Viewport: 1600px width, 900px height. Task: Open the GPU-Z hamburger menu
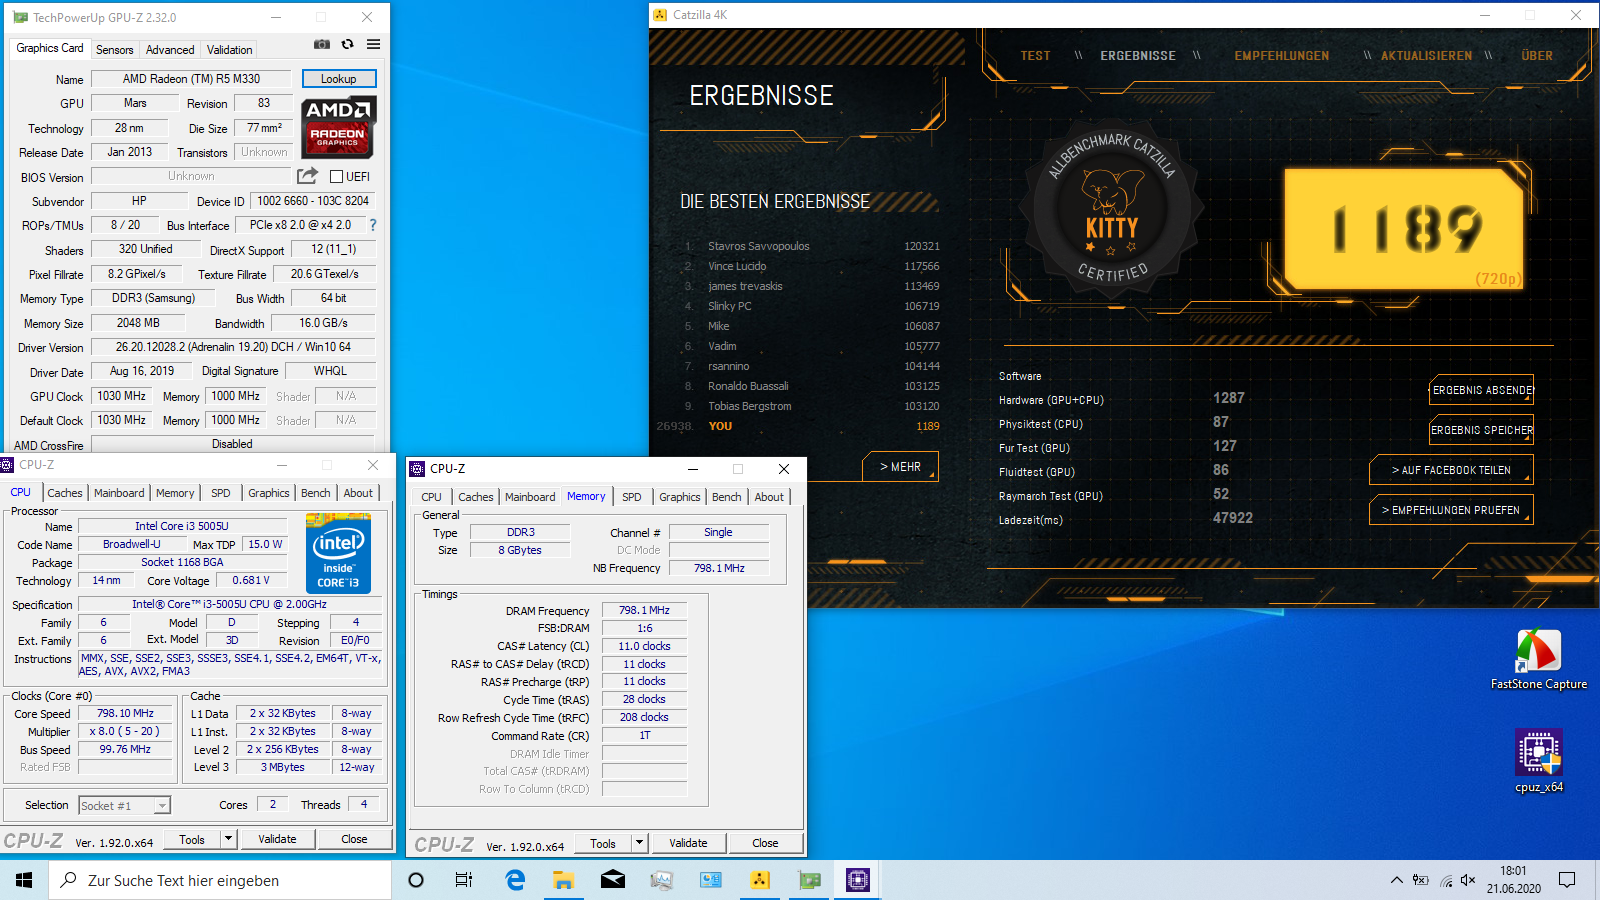pyautogui.click(x=373, y=44)
